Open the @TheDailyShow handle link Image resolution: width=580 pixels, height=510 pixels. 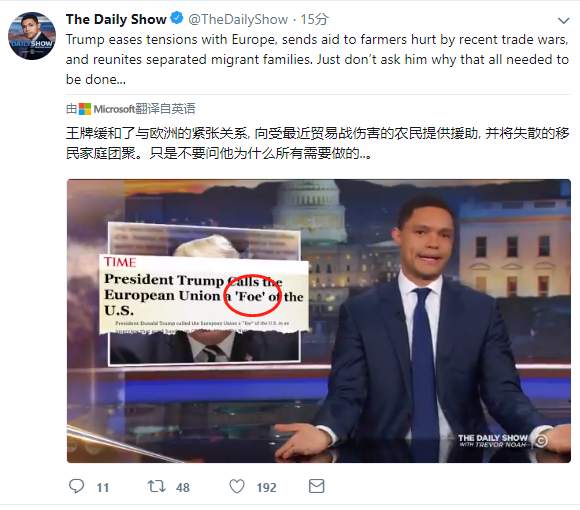pos(238,19)
